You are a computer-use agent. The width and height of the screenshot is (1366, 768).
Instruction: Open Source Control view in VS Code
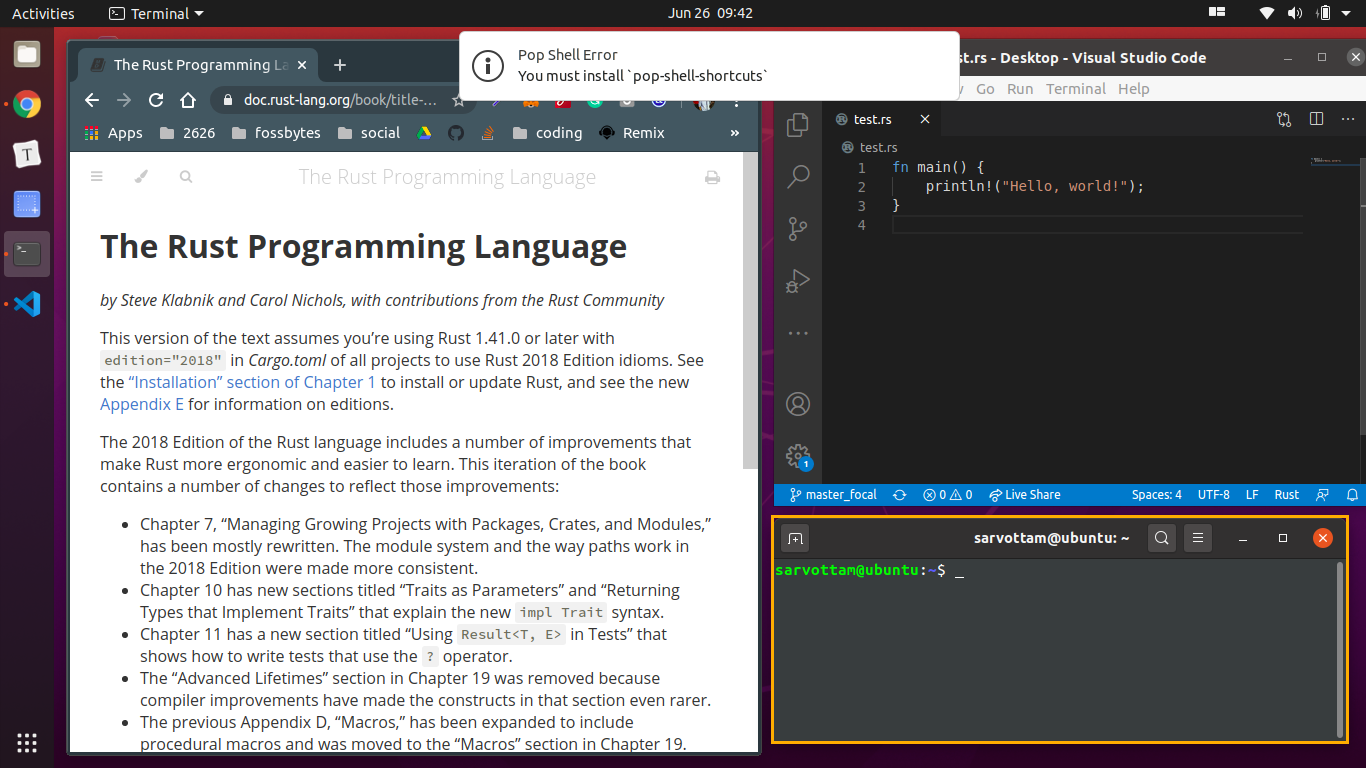798,229
